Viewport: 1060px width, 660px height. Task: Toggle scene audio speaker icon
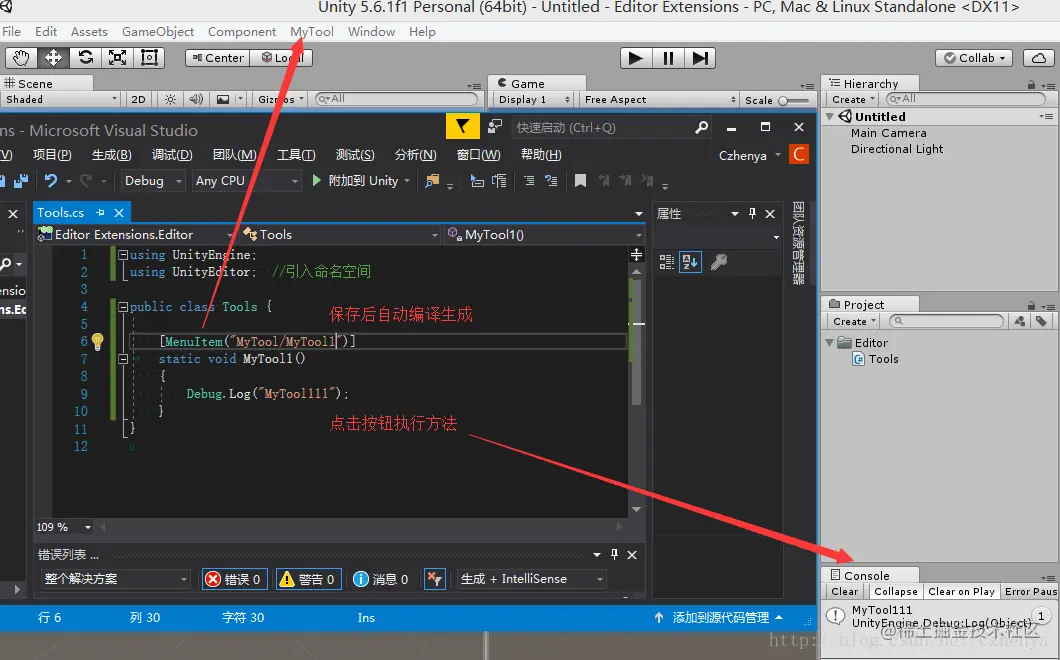click(x=196, y=99)
